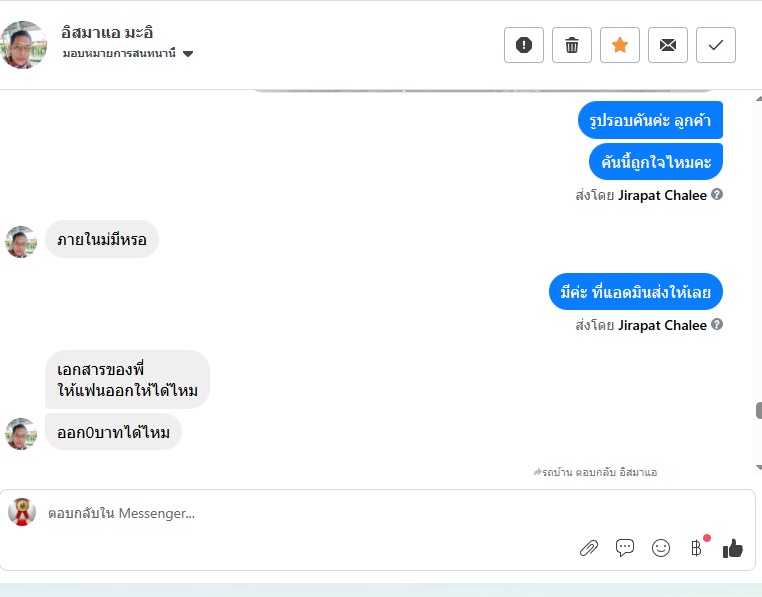Click scrollbar down arrow in chat

759,468
